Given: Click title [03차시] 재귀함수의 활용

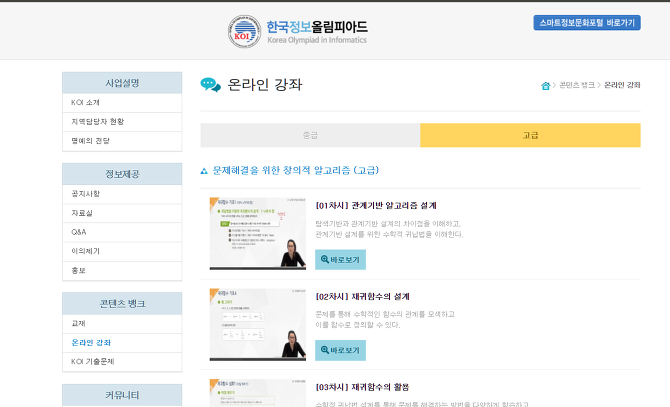Looking at the screenshot, I should 362,387.
